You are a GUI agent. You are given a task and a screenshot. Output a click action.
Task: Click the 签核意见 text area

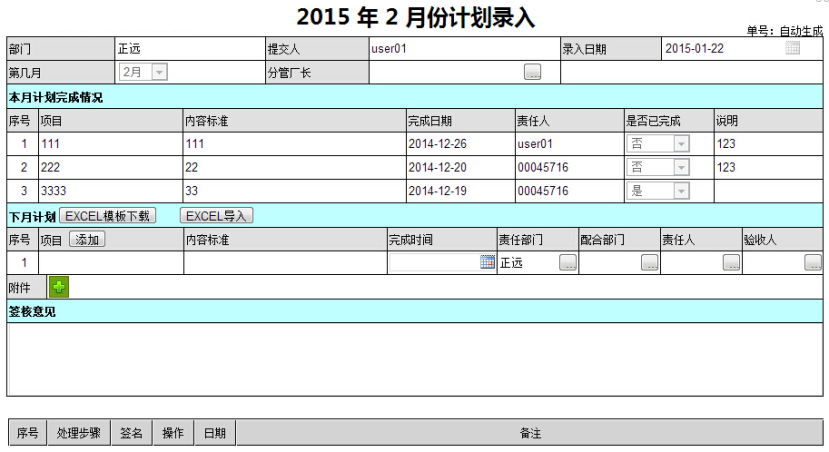point(414,359)
